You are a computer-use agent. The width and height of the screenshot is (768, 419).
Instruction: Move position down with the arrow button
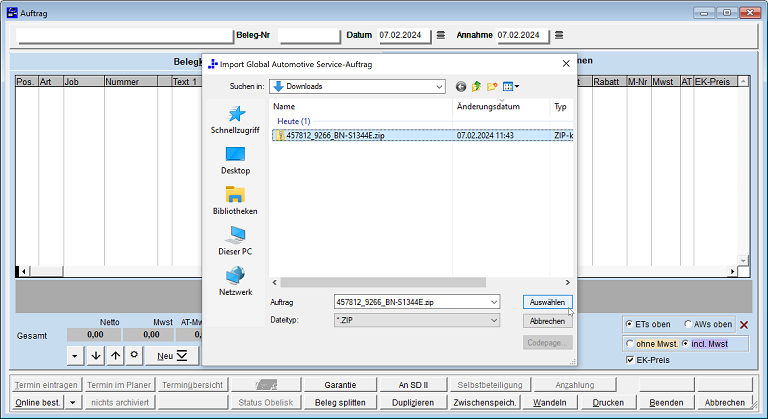pos(96,356)
